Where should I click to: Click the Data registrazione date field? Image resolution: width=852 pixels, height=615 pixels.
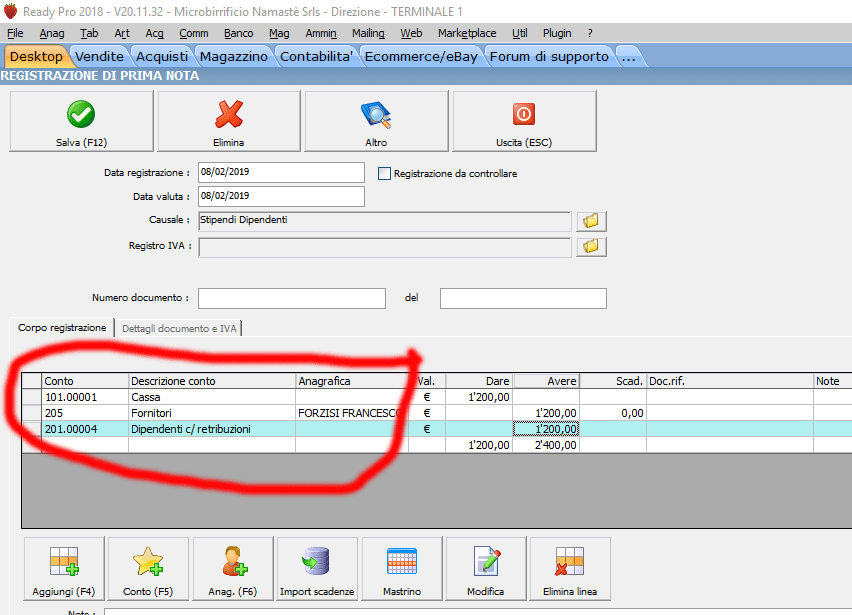point(281,172)
